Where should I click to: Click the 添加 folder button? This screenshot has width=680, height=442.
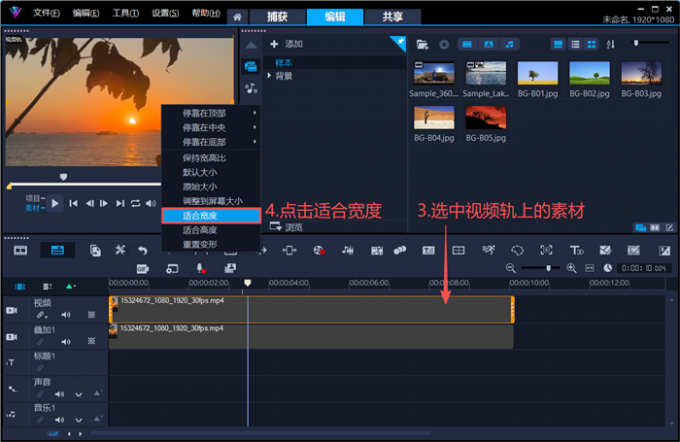(286, 44)
